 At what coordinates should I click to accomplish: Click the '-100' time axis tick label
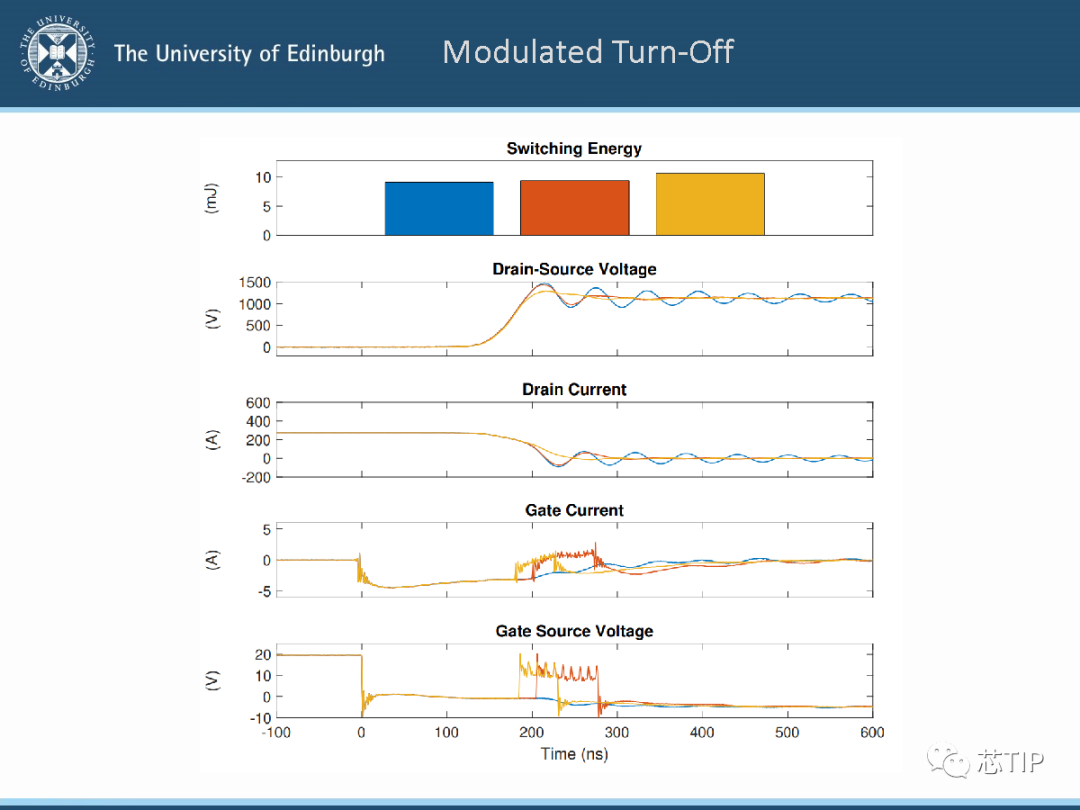276,733
